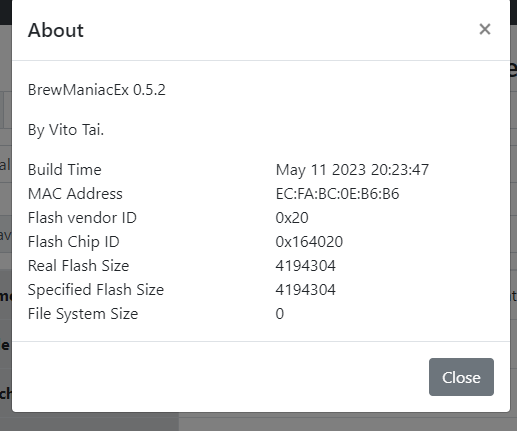Click the About dialog title
This screenshot has height=431, width=517.
click(x=56, y=30)
